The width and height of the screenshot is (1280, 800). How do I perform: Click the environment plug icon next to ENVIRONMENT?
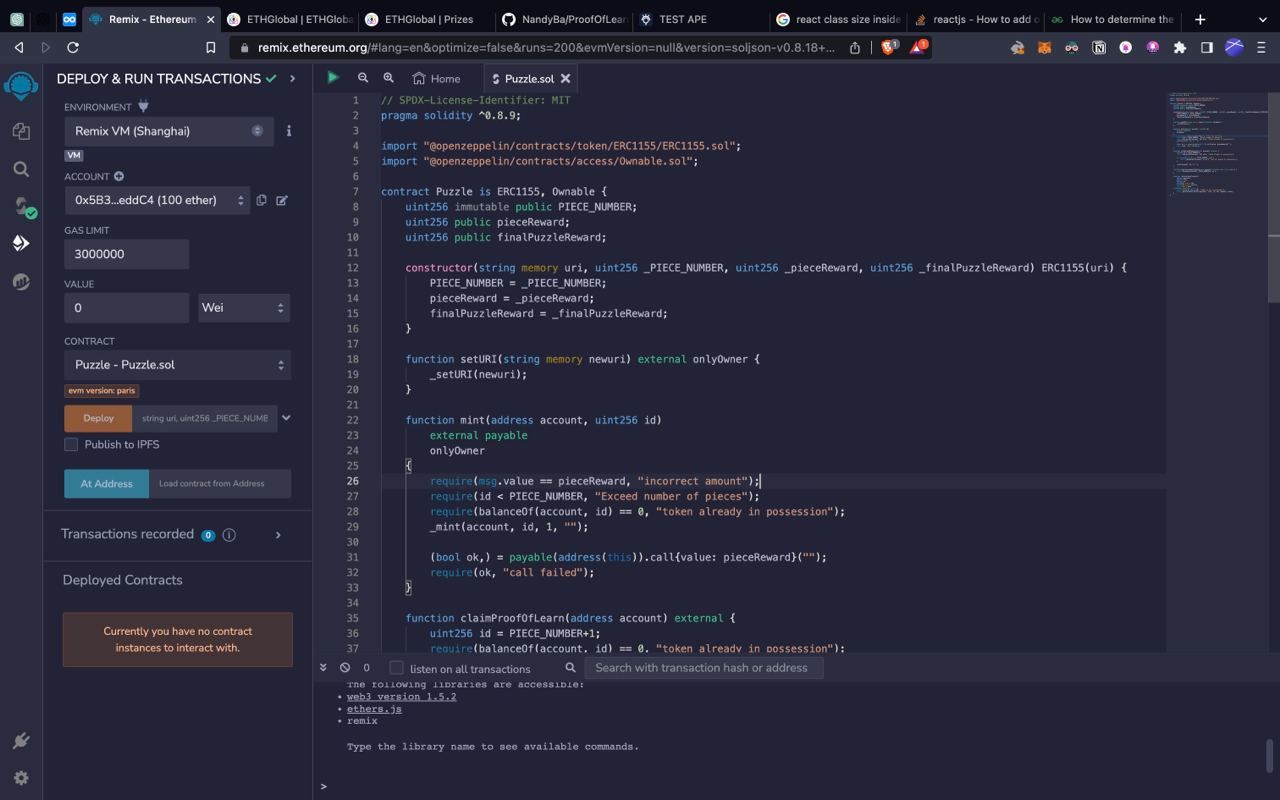143,106
